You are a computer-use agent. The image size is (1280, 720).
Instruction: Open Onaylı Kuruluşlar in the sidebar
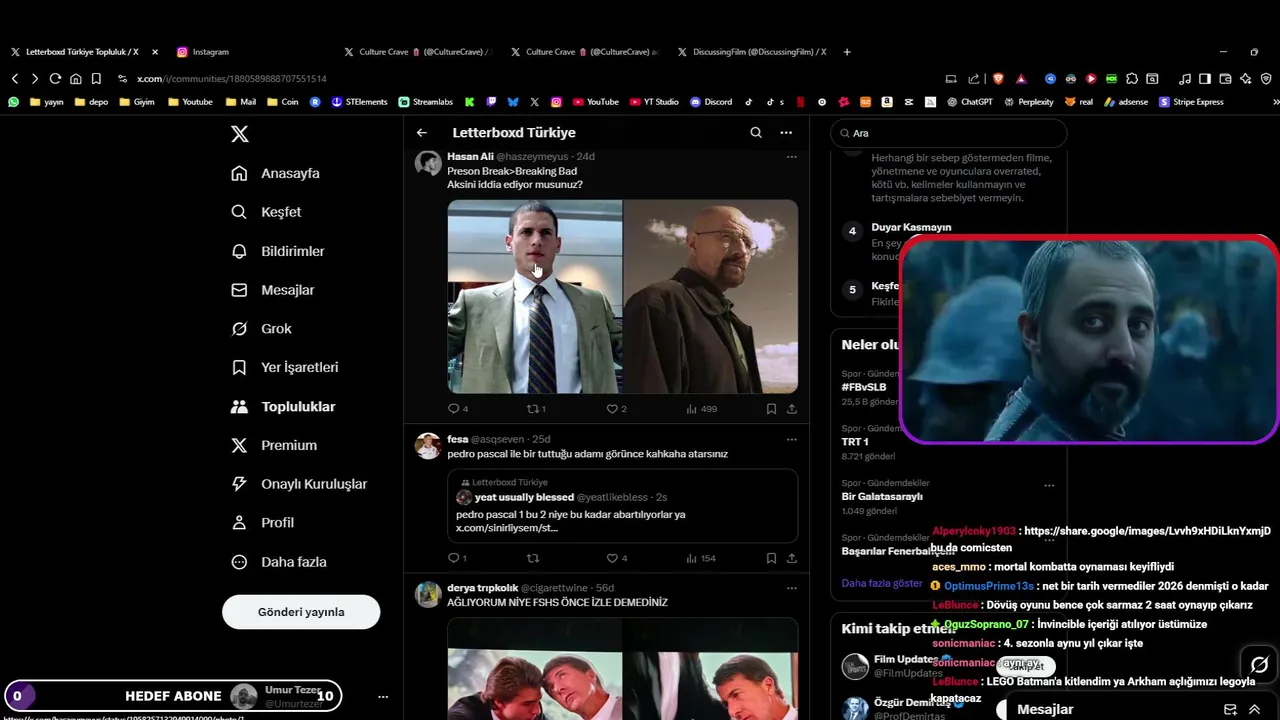[298, 484]
